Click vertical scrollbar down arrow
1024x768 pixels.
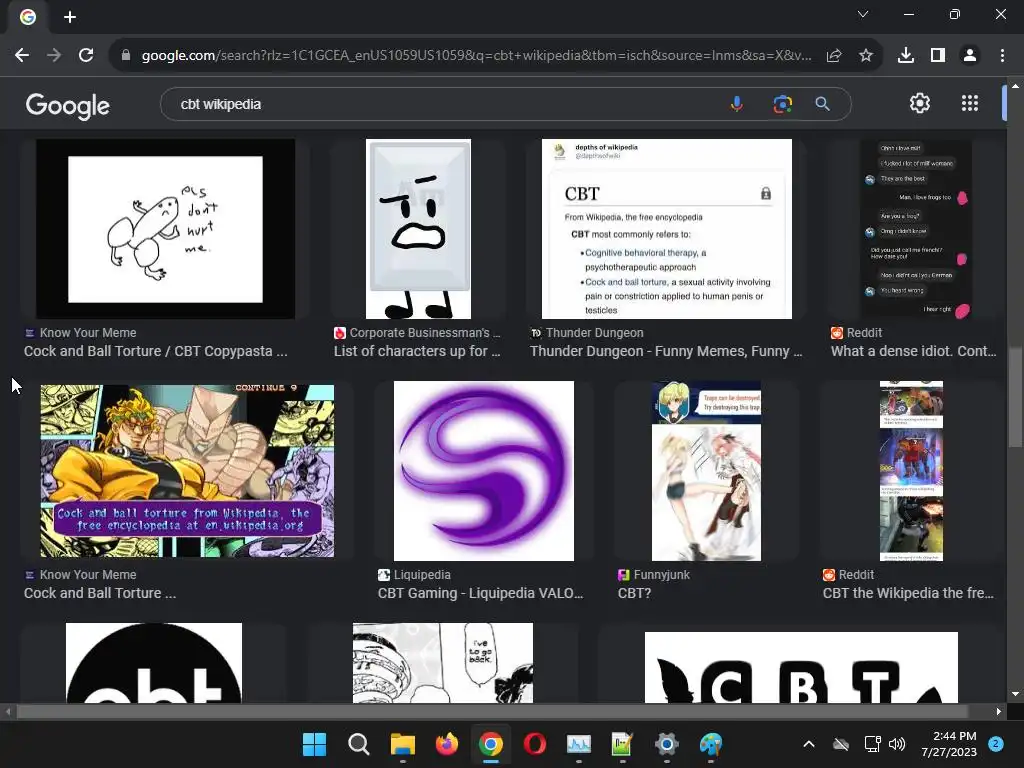1015,694
